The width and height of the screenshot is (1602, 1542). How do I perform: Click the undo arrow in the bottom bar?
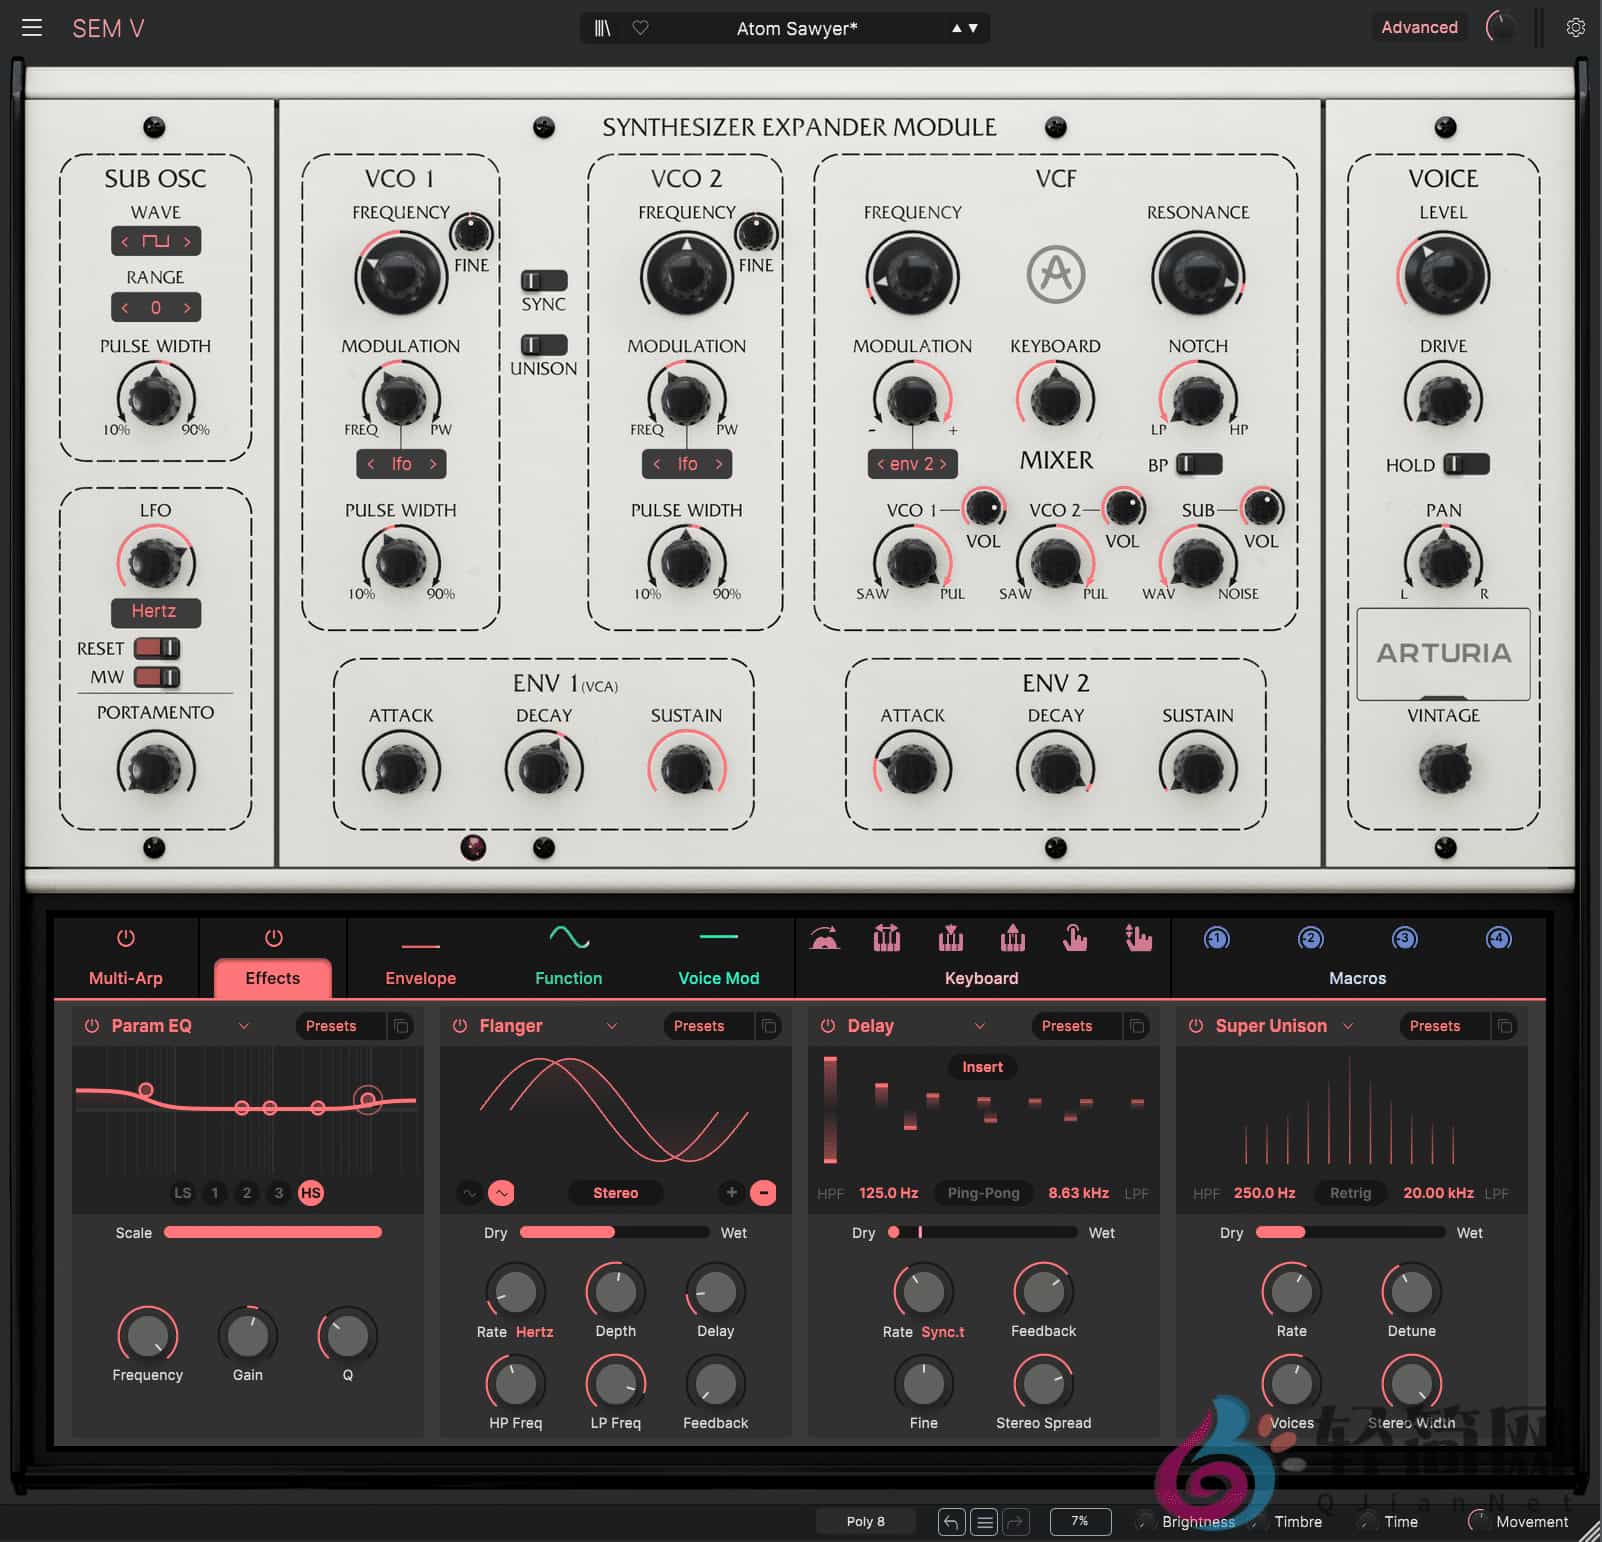pos(950,1521)
